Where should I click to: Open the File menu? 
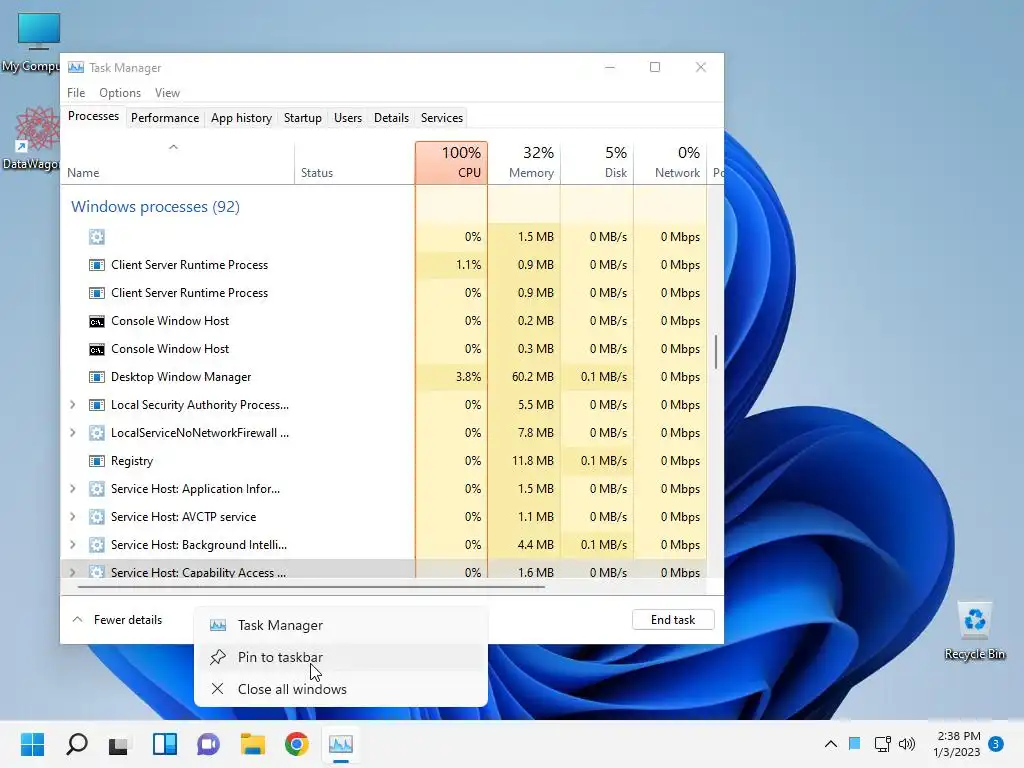tap(76, 93)
